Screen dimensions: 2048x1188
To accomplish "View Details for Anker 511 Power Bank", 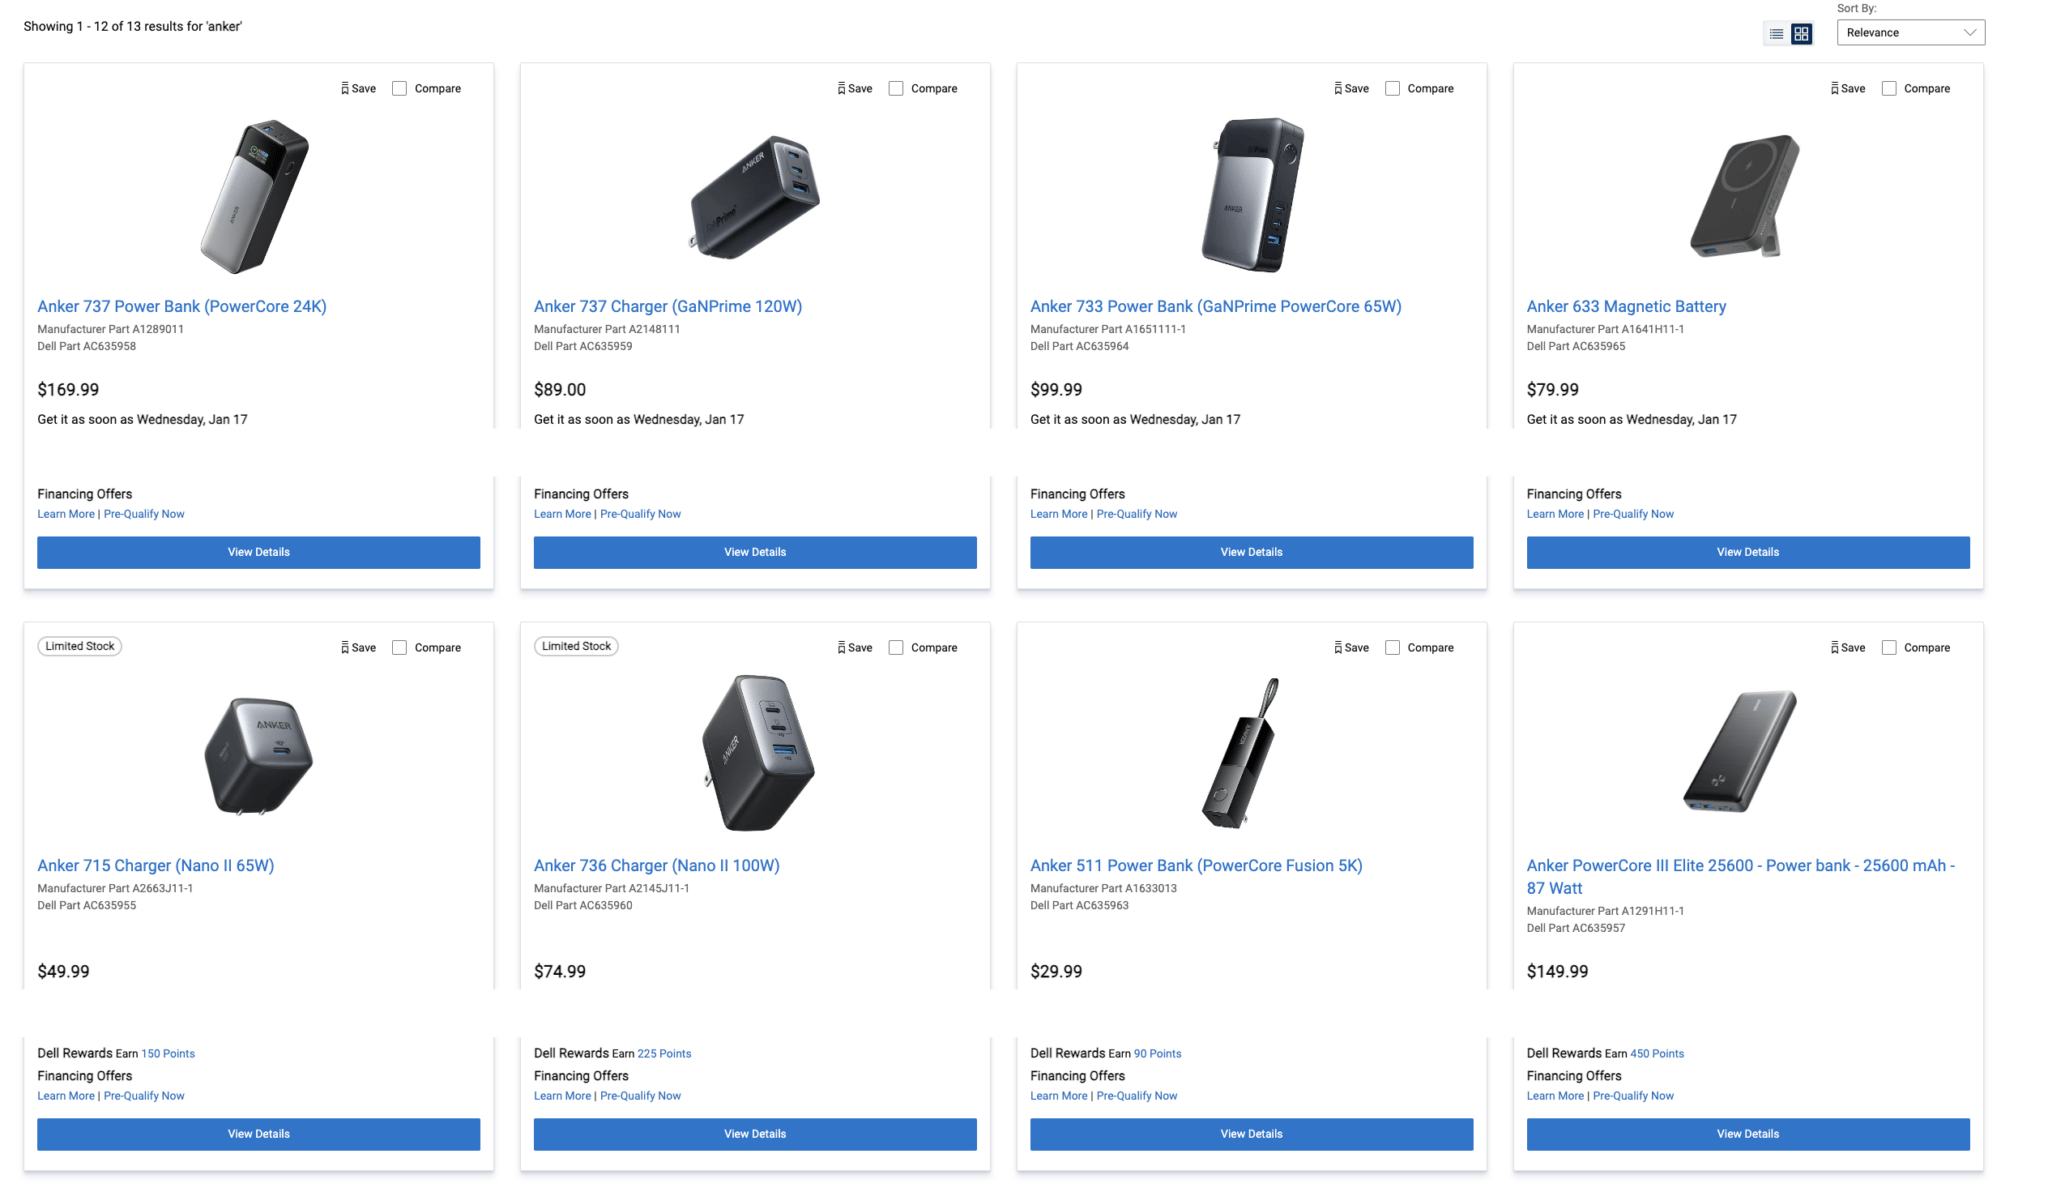I will pyautogui.click(x=1251, y=1134).
